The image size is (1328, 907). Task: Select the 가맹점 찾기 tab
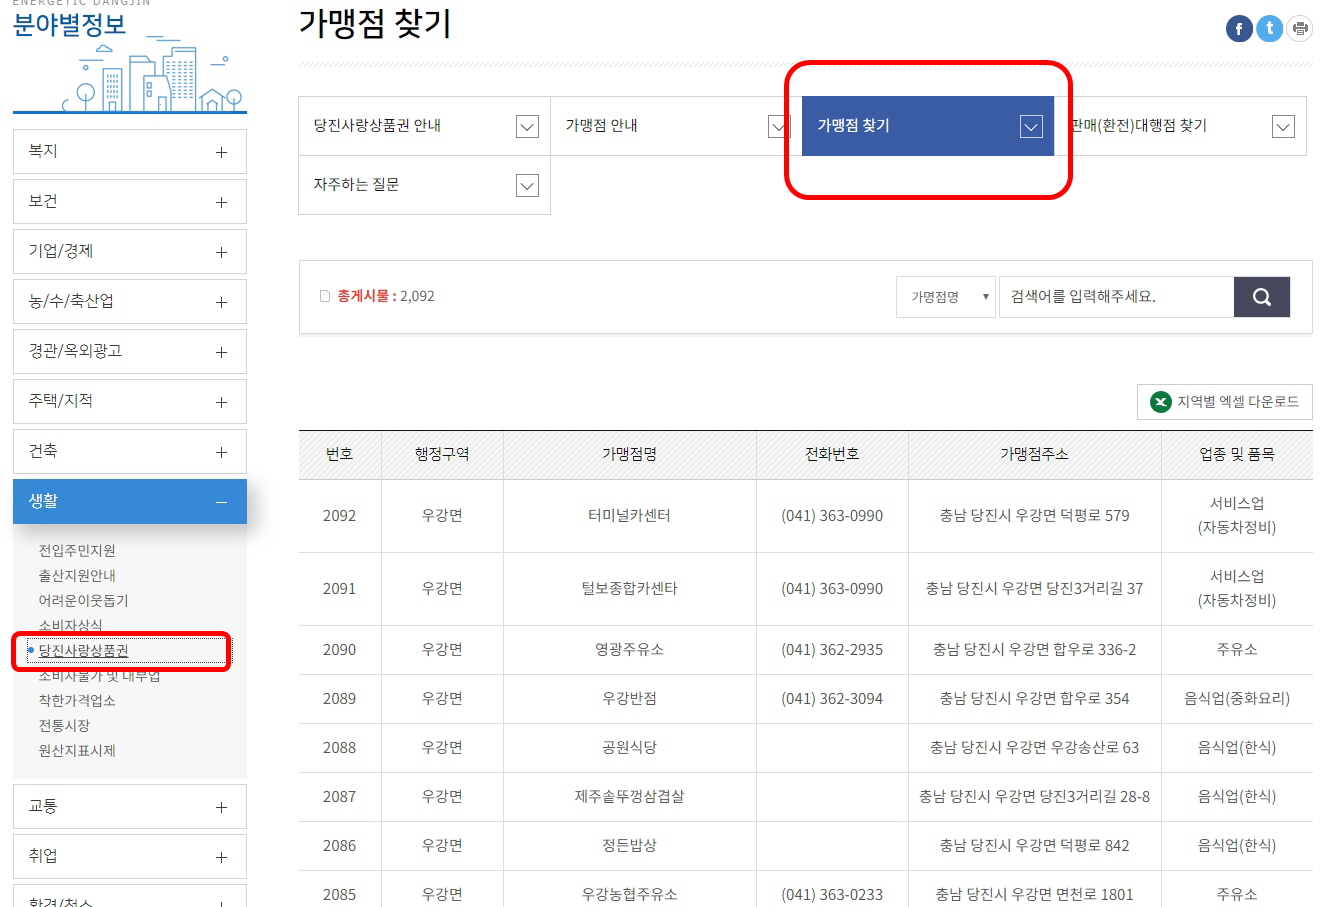(x=928, y=126)
